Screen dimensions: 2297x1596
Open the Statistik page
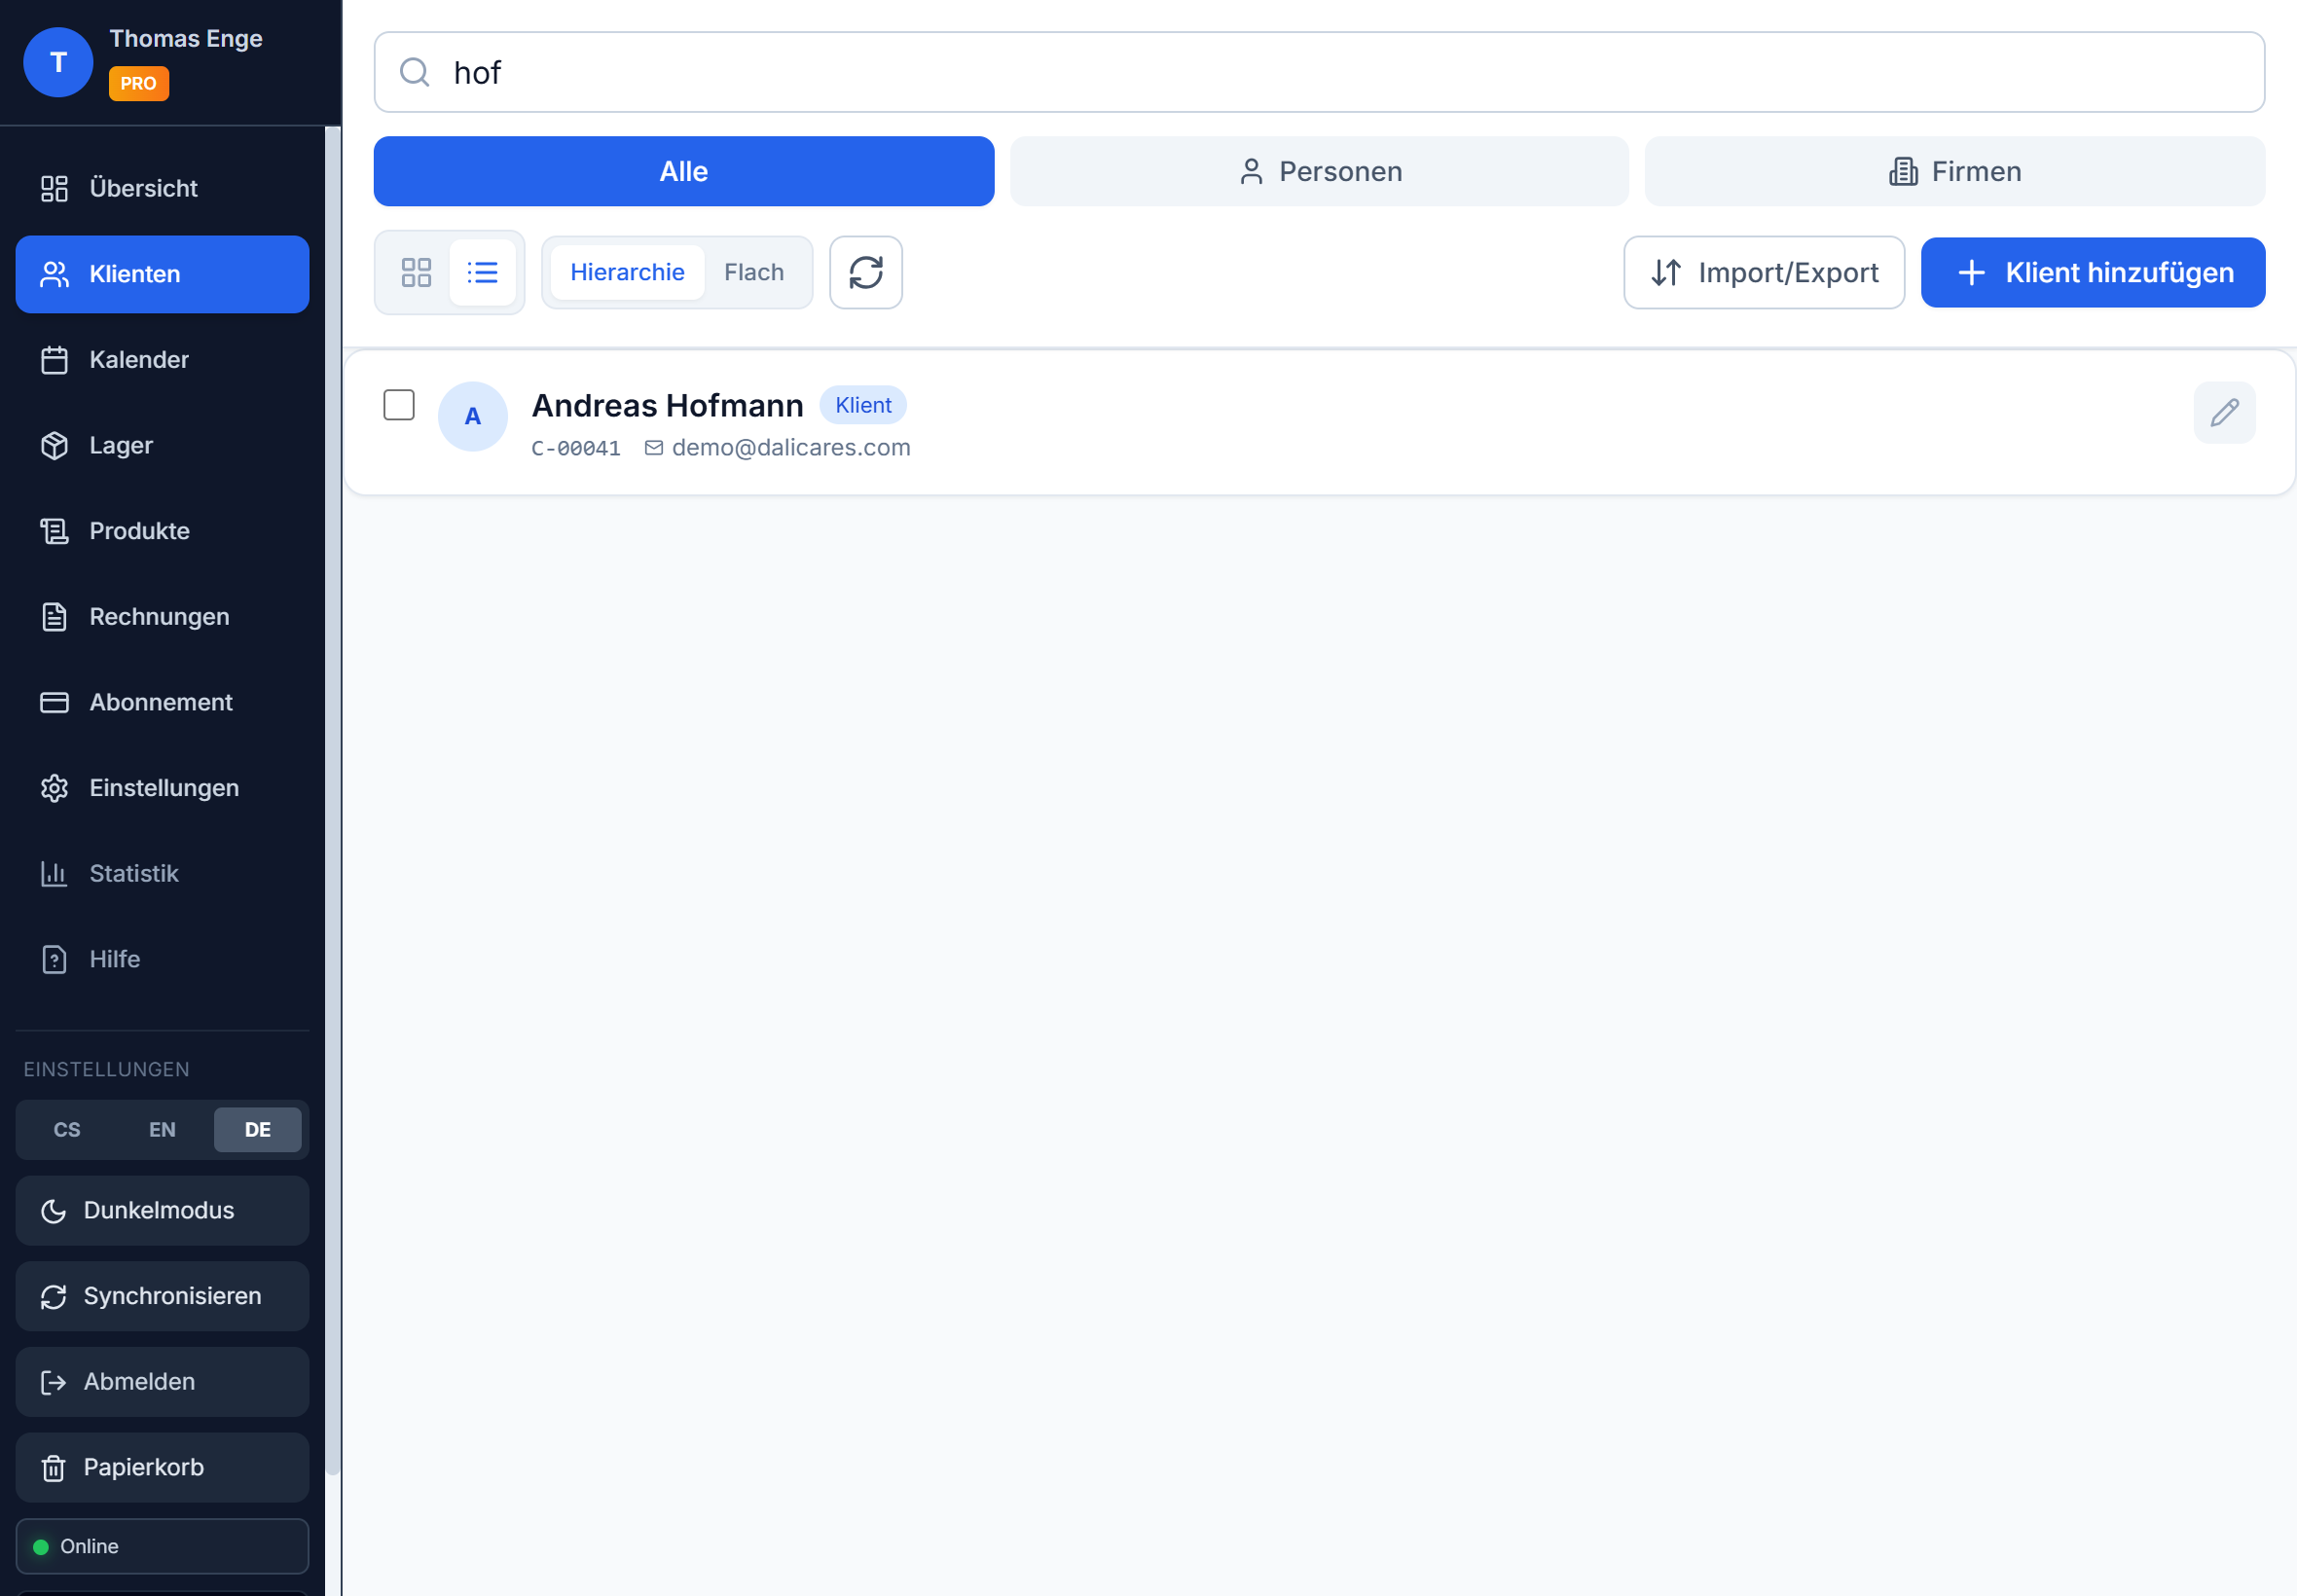coord(133,873)
